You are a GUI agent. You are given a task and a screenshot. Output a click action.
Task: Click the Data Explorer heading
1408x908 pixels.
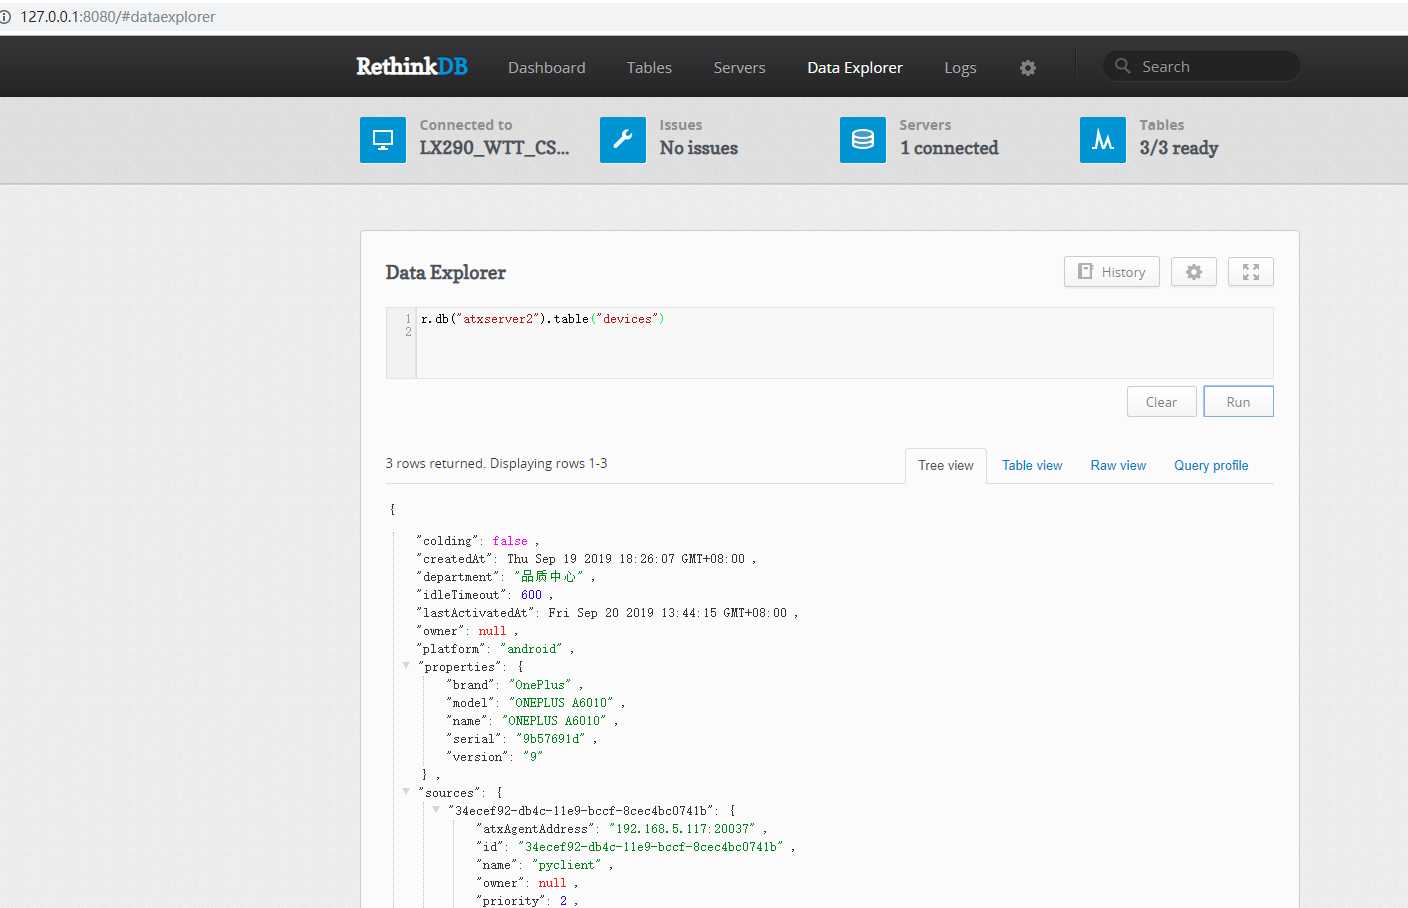coord(446,273)
